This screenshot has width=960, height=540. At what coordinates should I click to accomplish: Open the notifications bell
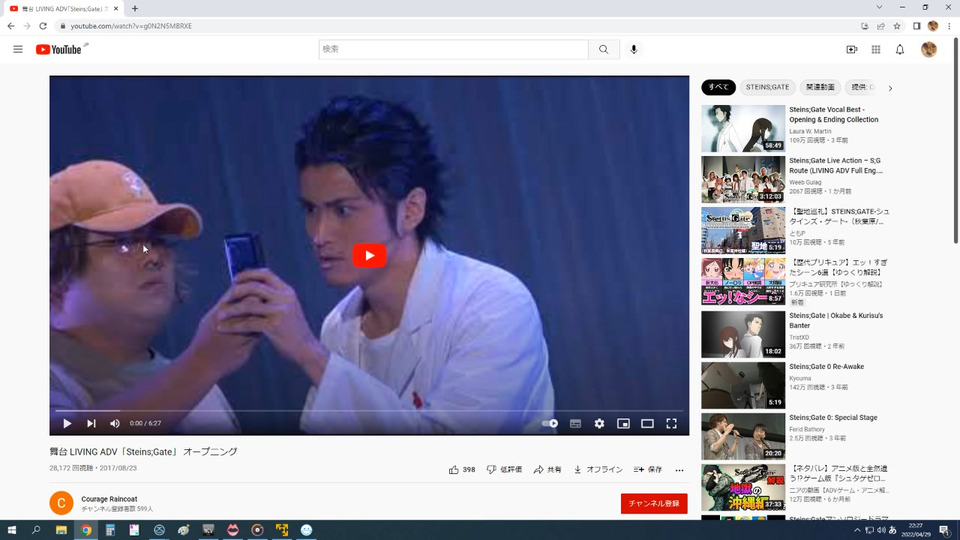(899, 50)
